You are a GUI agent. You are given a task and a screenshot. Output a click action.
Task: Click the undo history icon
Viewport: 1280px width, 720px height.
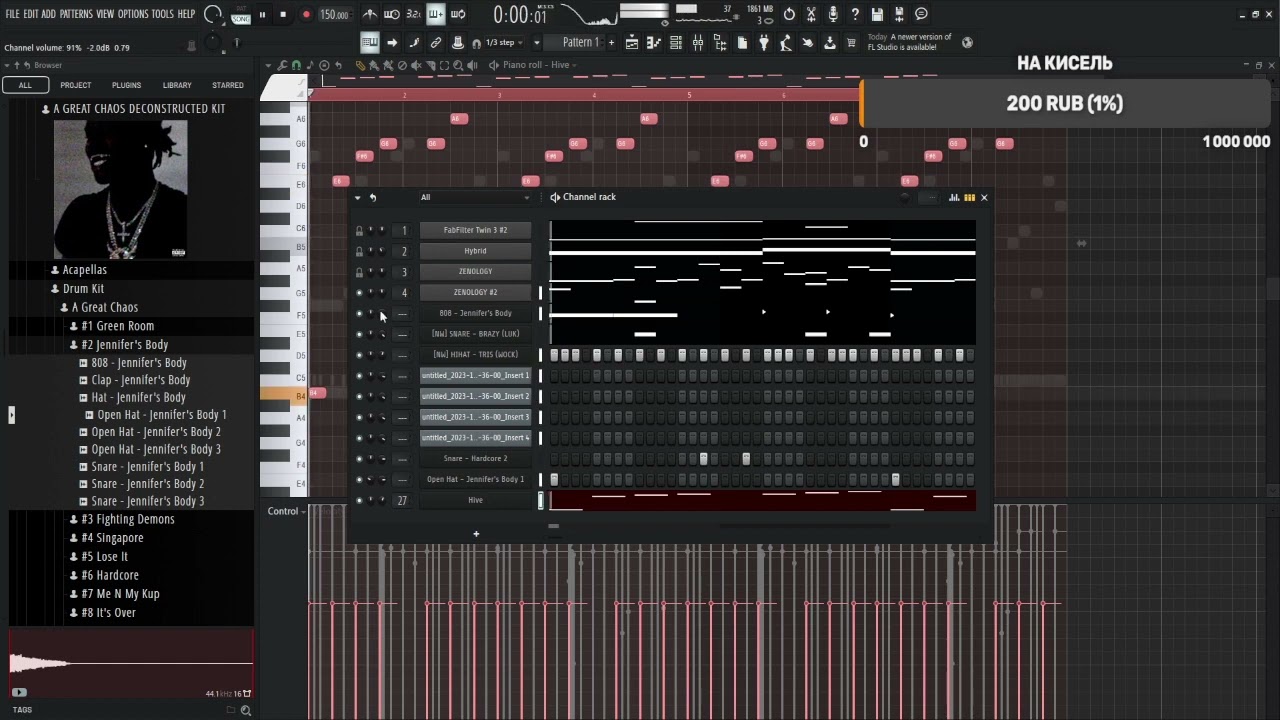[x=789, y=14]
